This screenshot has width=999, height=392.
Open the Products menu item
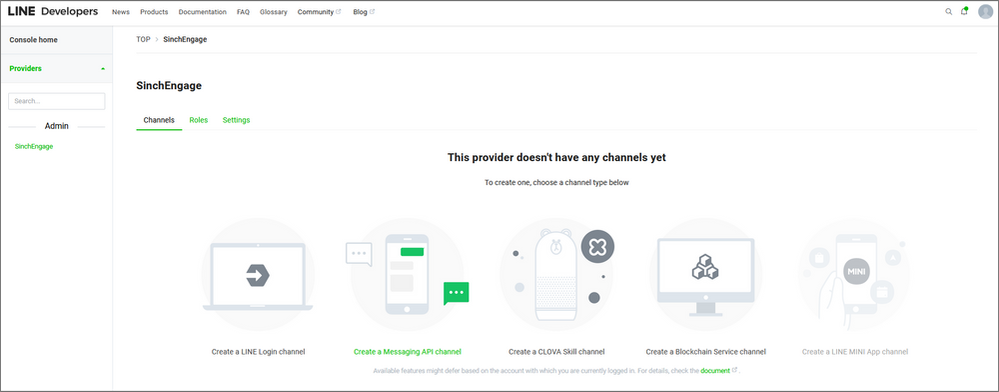(x=154, y=12)
